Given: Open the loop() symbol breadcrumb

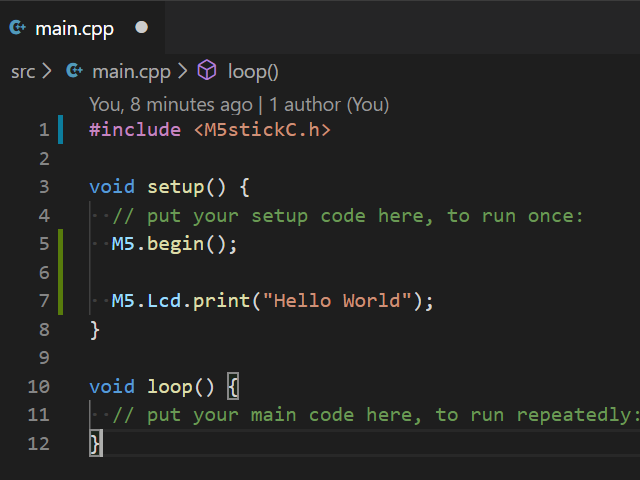Looking at the screenshot, I should [252, 71].
